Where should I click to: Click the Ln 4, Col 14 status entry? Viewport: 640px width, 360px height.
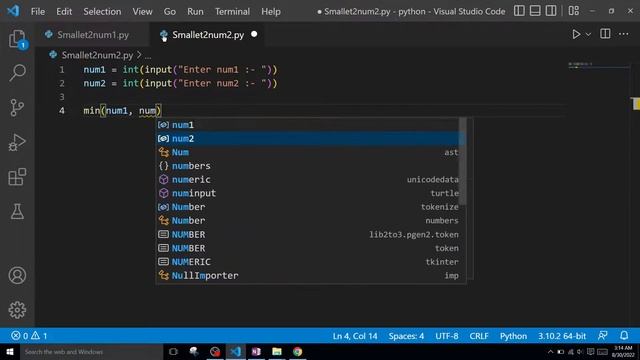click(x=355, y=336)
